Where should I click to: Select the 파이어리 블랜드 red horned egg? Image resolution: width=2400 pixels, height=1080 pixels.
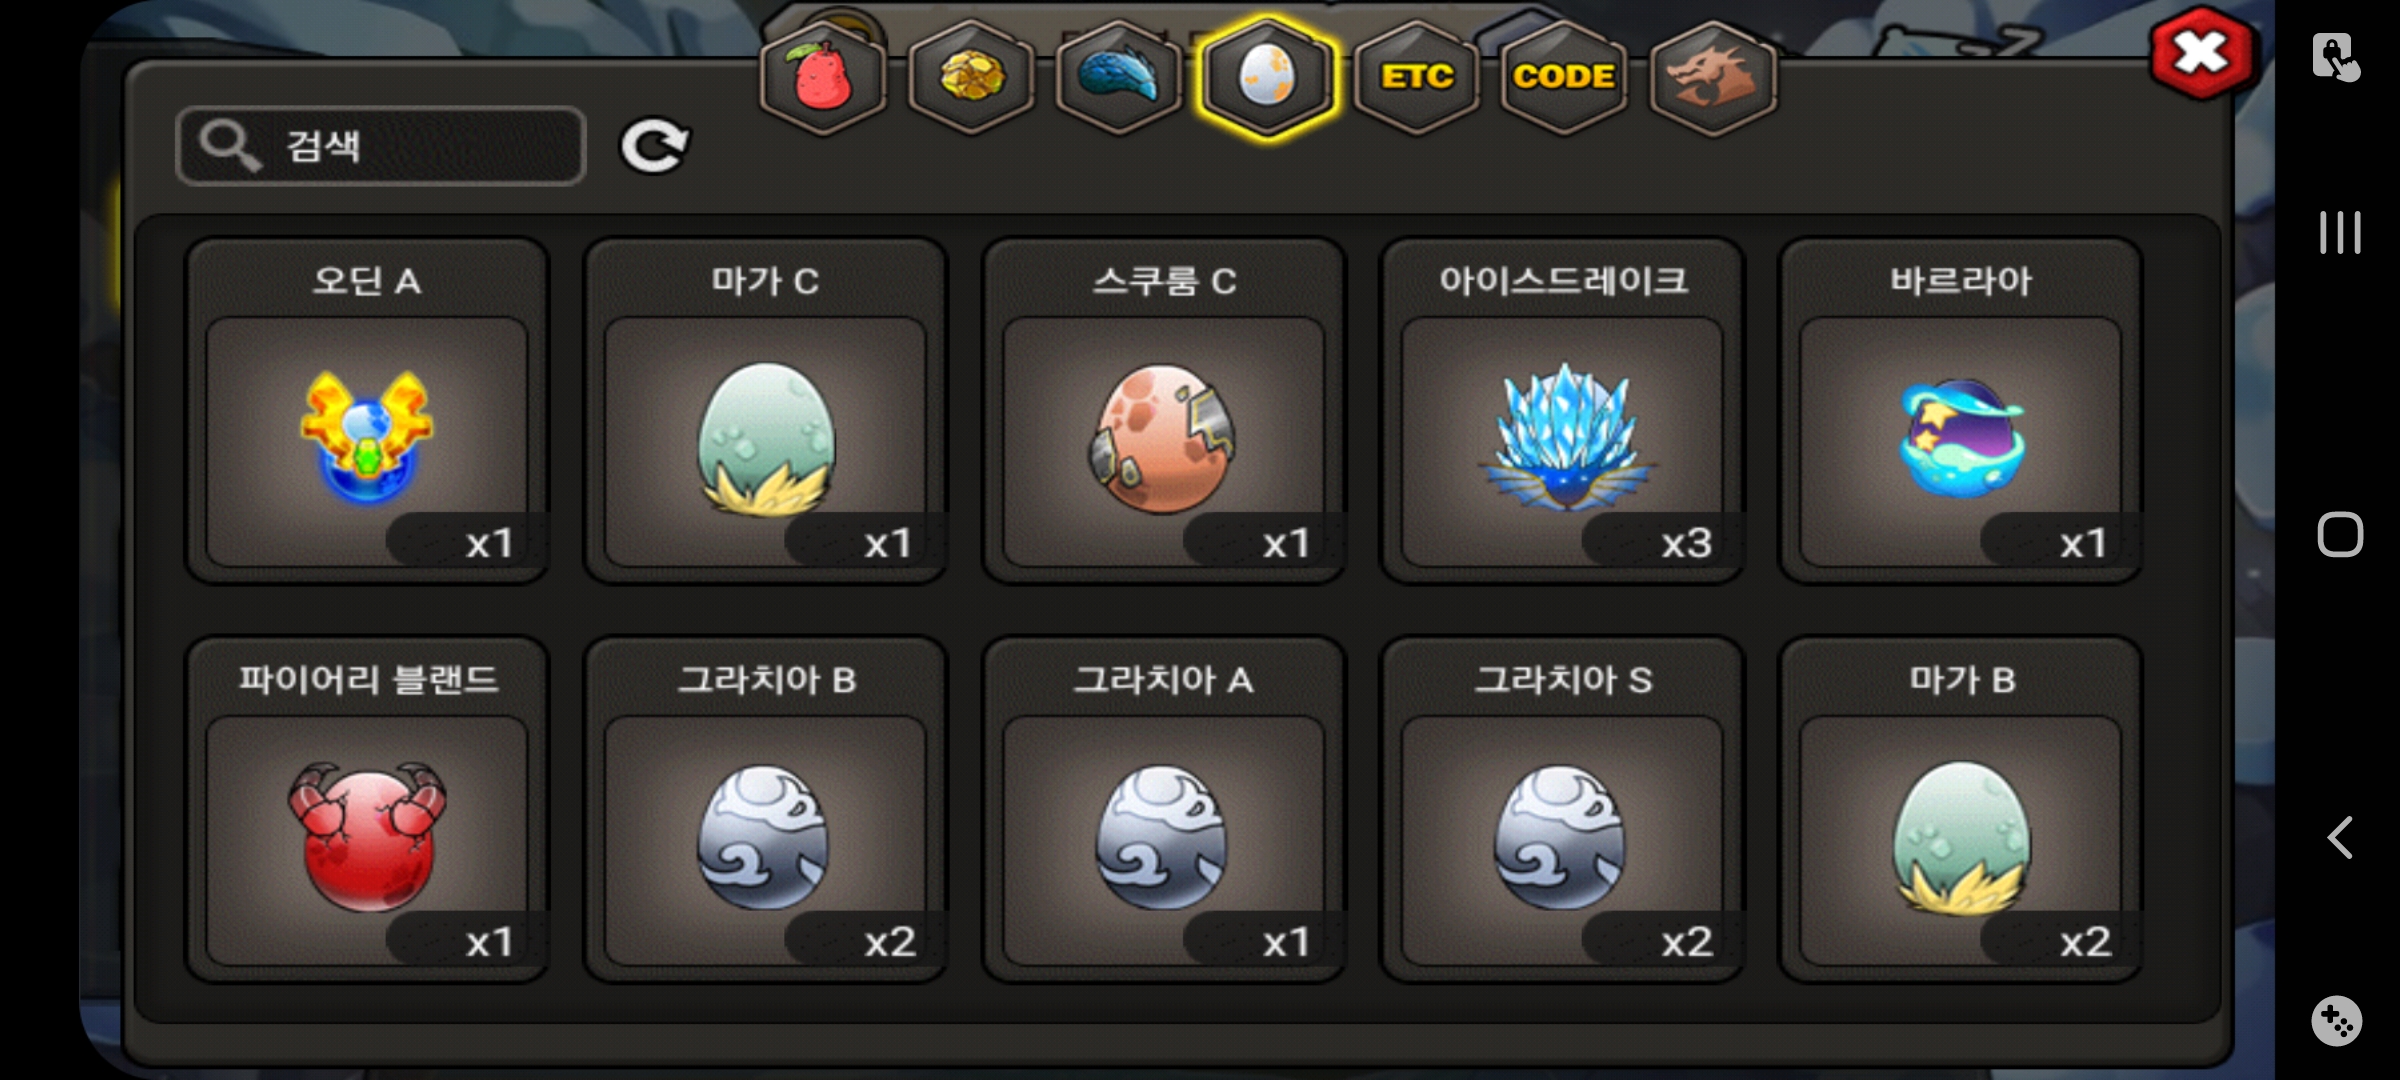[x=367, y=809]
